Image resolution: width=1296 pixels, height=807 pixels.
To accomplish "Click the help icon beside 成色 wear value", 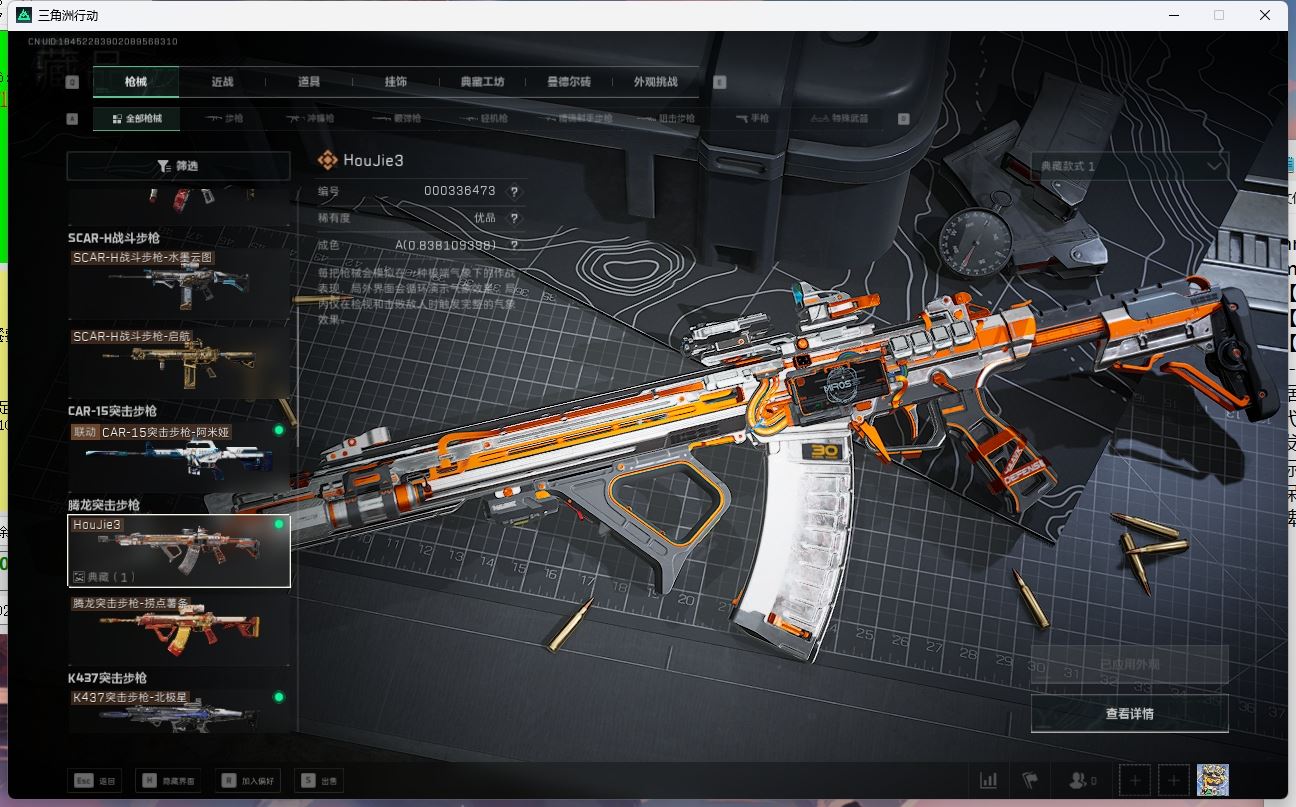I will 515,245.
